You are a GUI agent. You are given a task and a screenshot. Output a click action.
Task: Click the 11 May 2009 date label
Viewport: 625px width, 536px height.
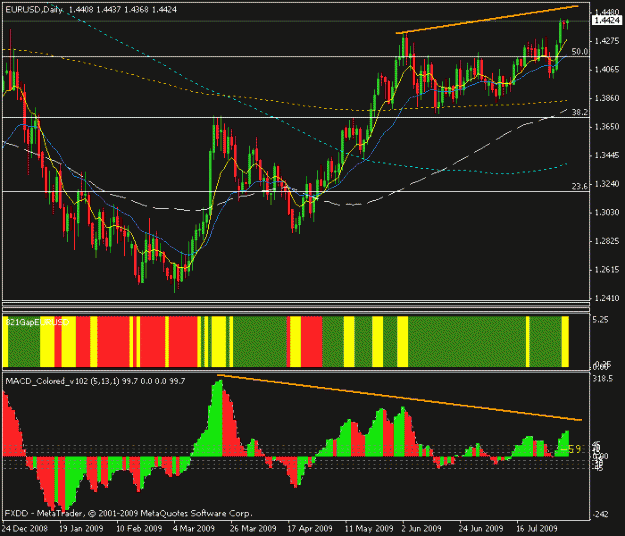369,529
